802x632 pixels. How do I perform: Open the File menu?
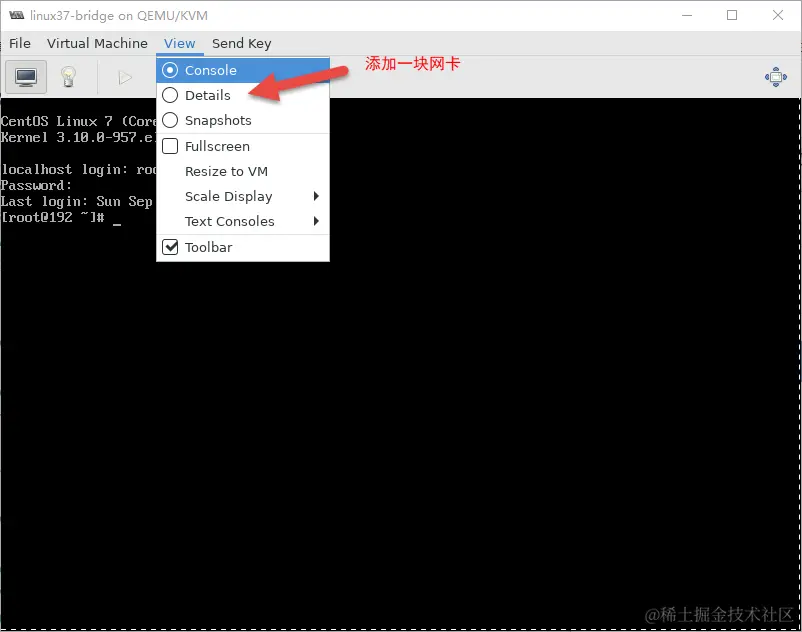click(x=20, y=43)
